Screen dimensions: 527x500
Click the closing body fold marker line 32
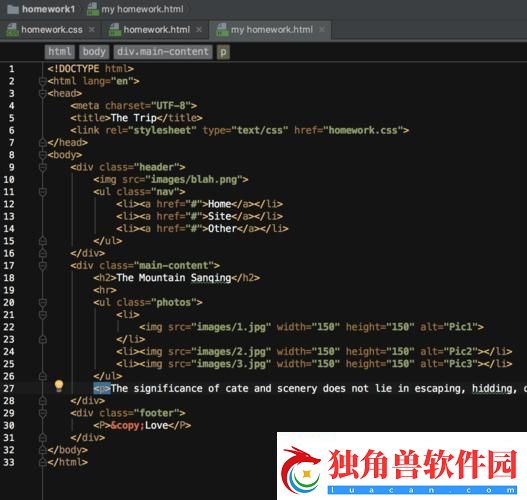(x=42, y=450)
